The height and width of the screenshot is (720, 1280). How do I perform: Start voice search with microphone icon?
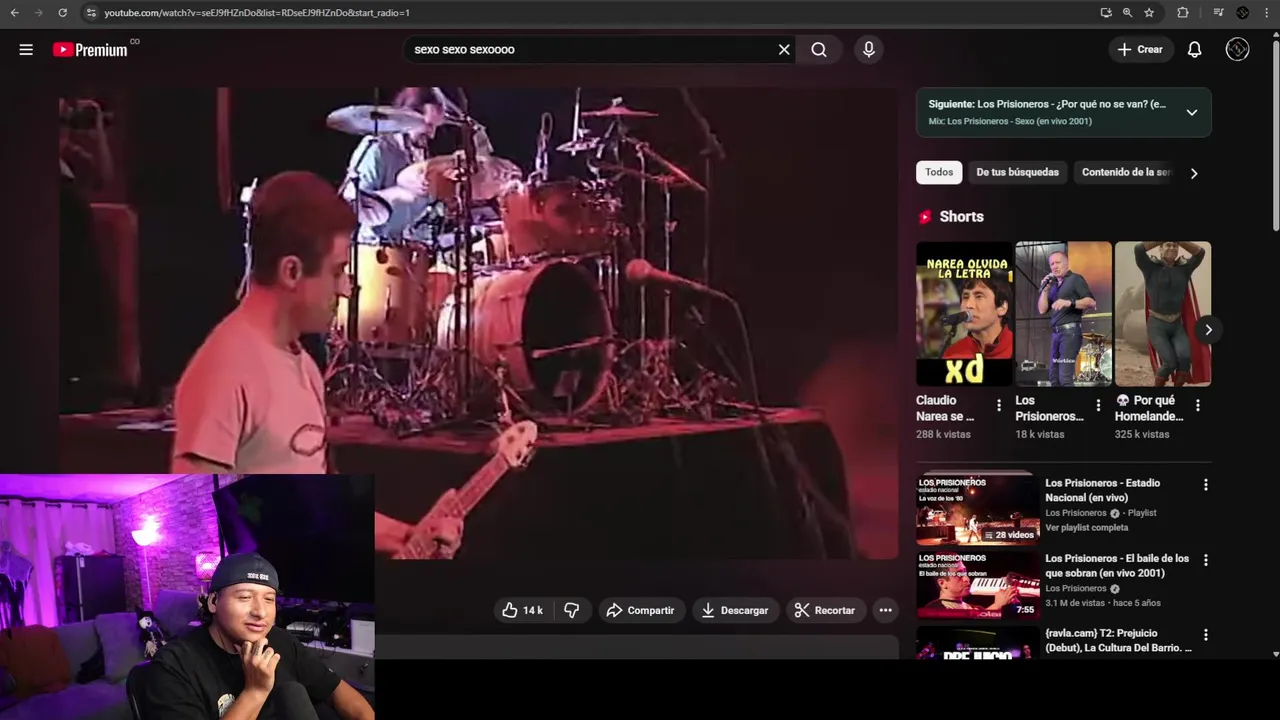(868, 49)
